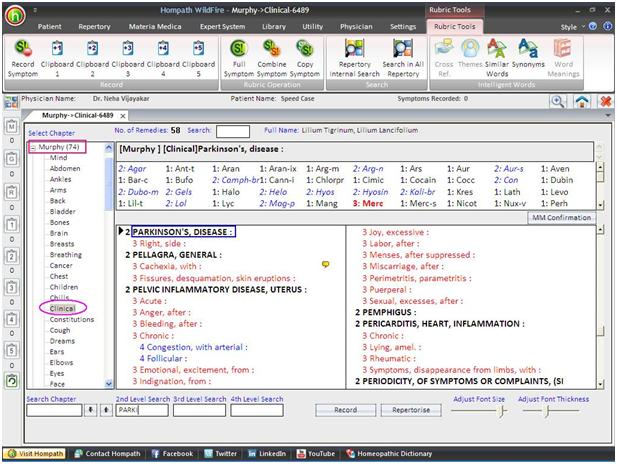
Task: Click the yellow note icon beside Cachexia
Action: 325,264
